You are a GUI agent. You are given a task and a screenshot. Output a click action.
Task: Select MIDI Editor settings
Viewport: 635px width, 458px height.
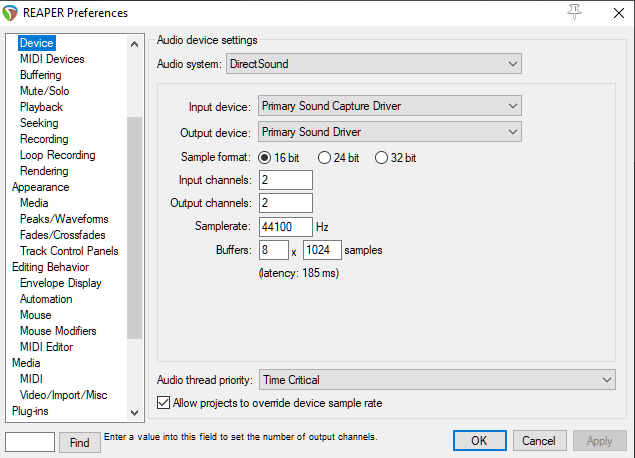46,347
